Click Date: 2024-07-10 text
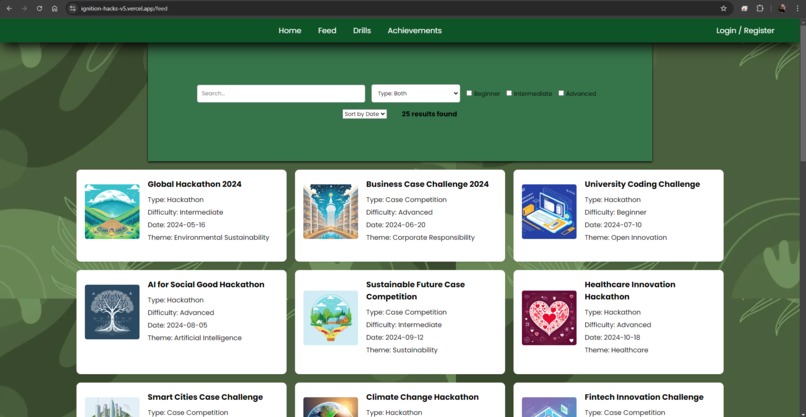Image resolution: width=806 pixels, height=417 pixels. 613,225
